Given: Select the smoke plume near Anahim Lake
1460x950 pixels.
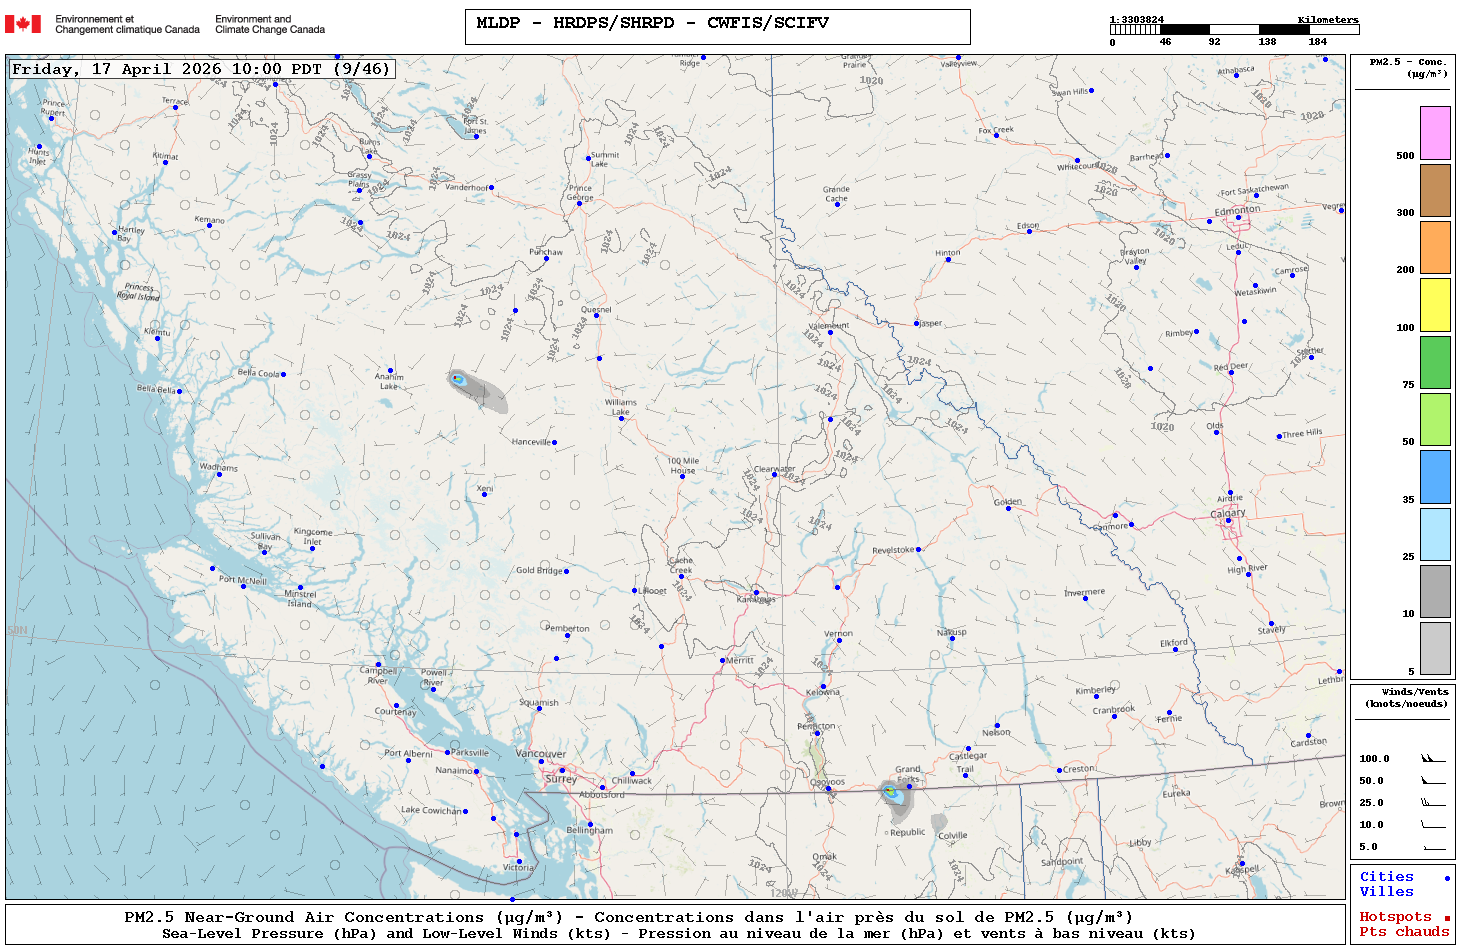Looking at the screenshot, I should click(477, 389).
